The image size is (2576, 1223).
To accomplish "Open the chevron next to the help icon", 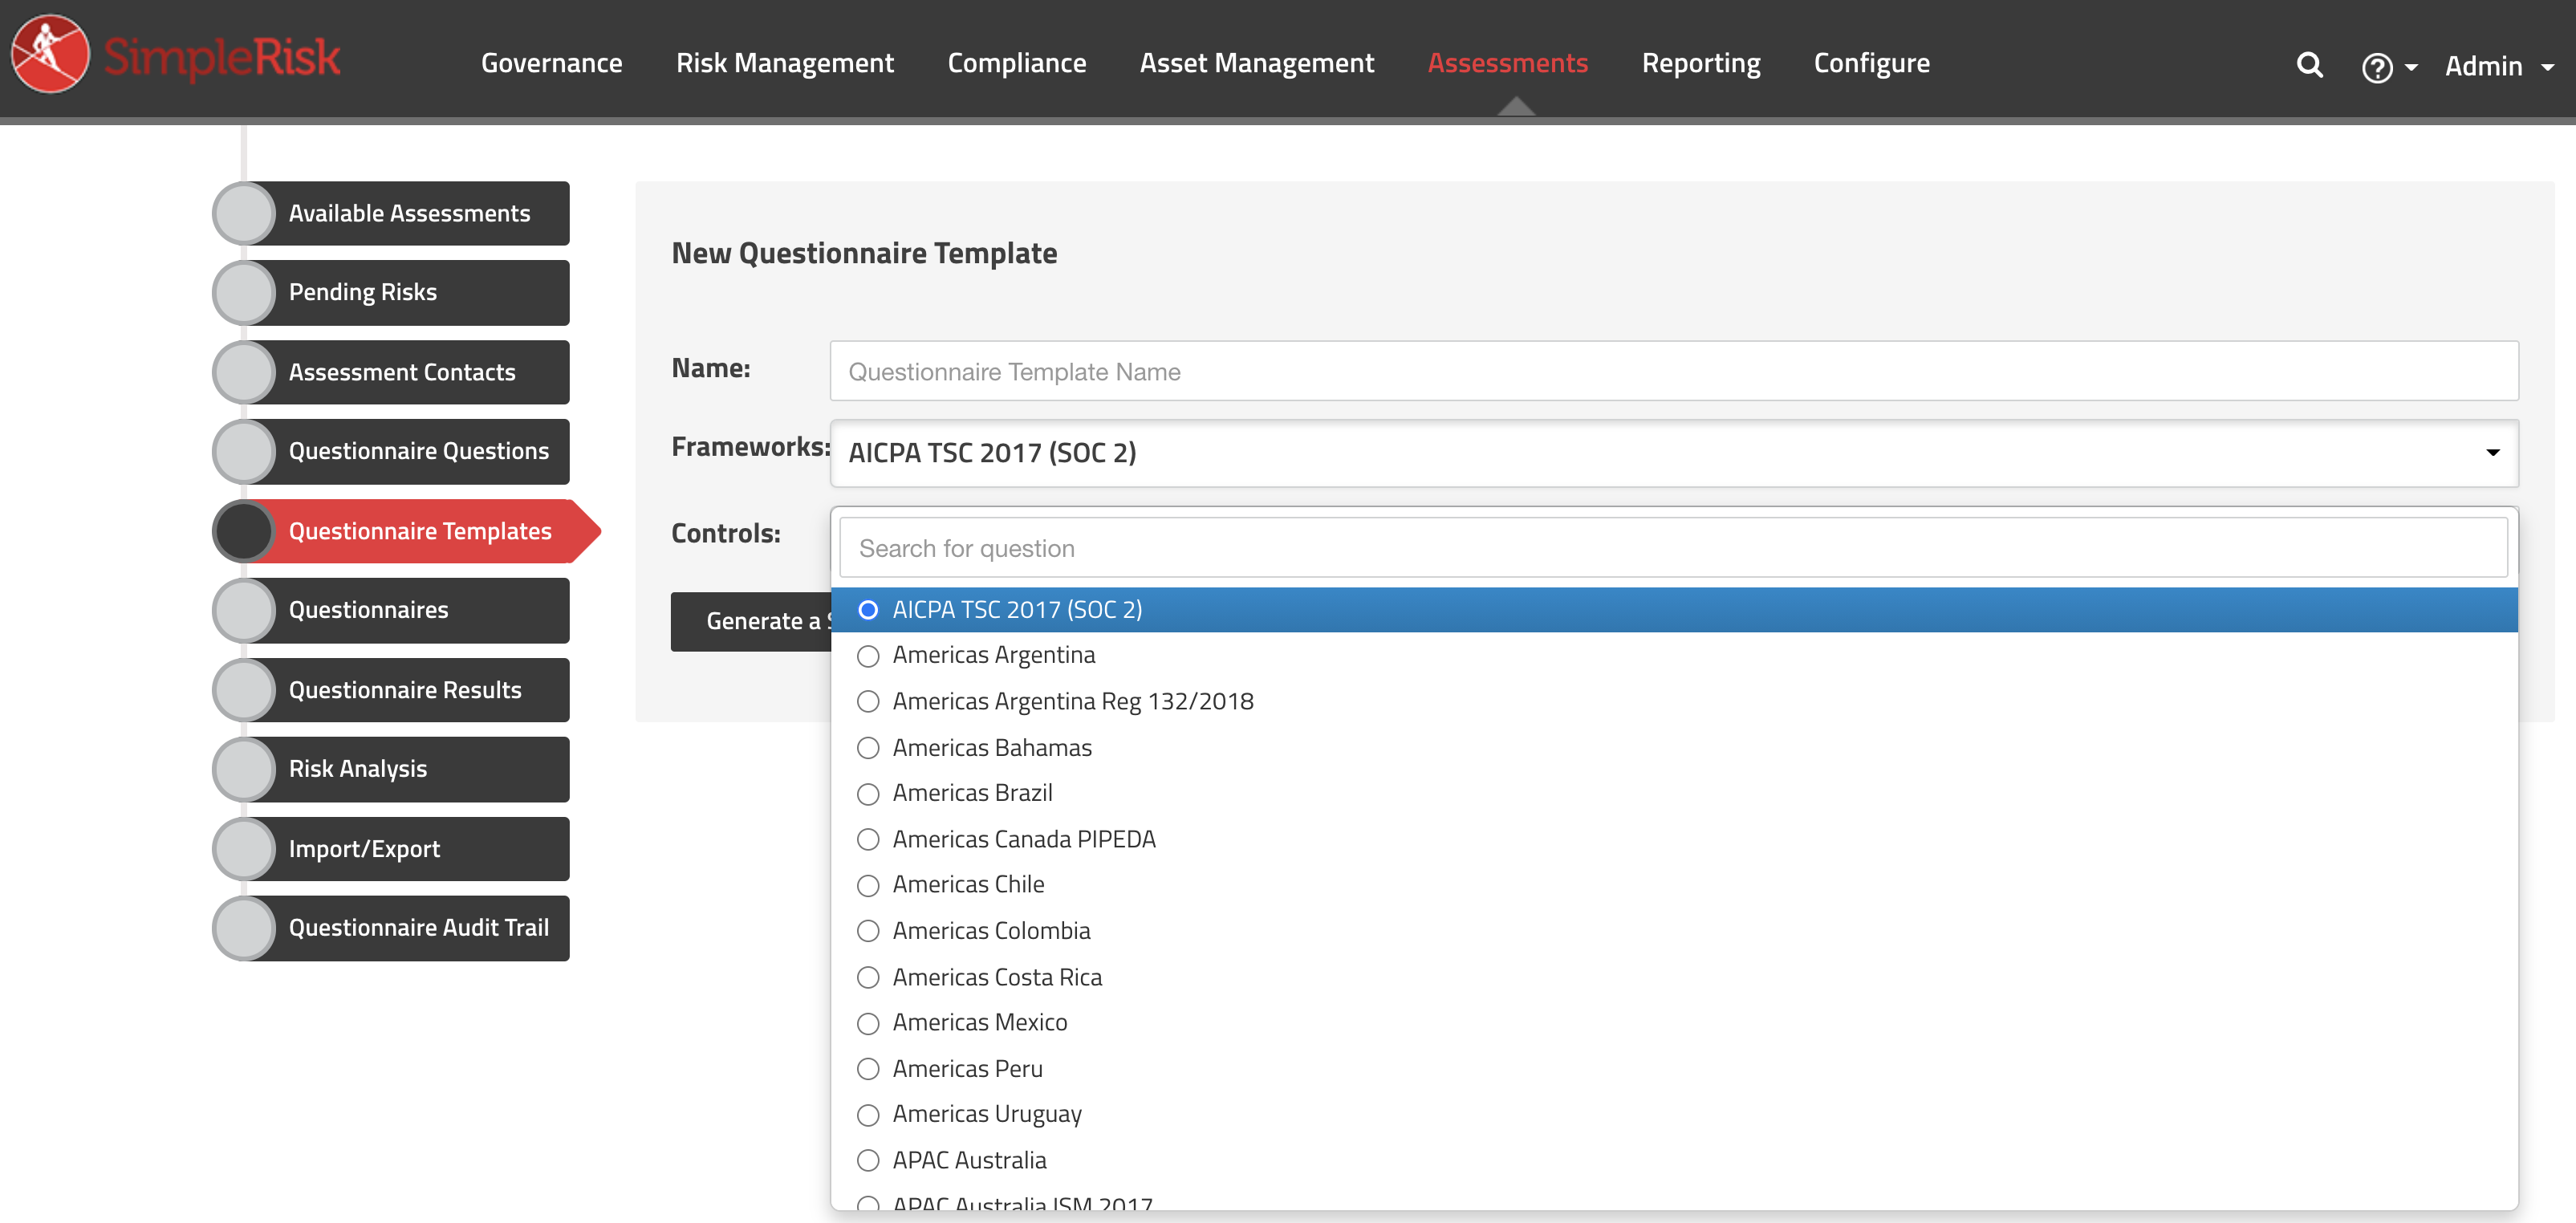I will [x=2411, y=67].
